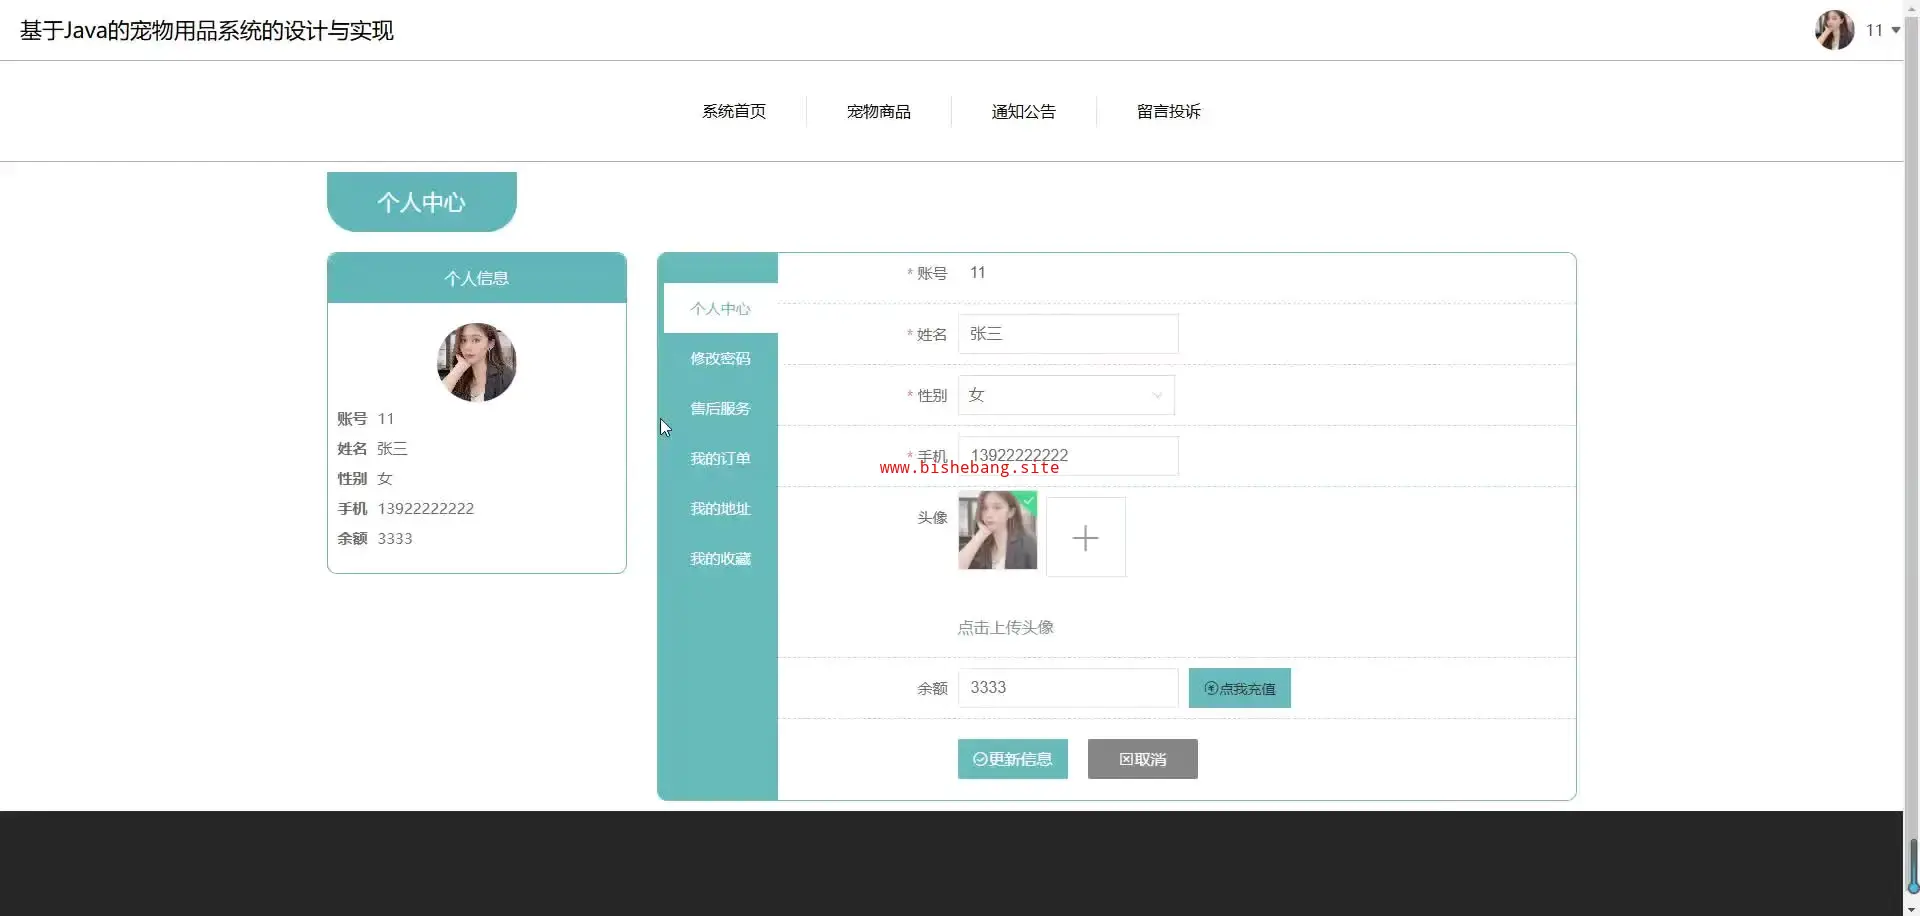The width and height of the screenshot is (1920, 916).
Task: Open 宠物商品 navigation item
Action: [x=879, y=111]
